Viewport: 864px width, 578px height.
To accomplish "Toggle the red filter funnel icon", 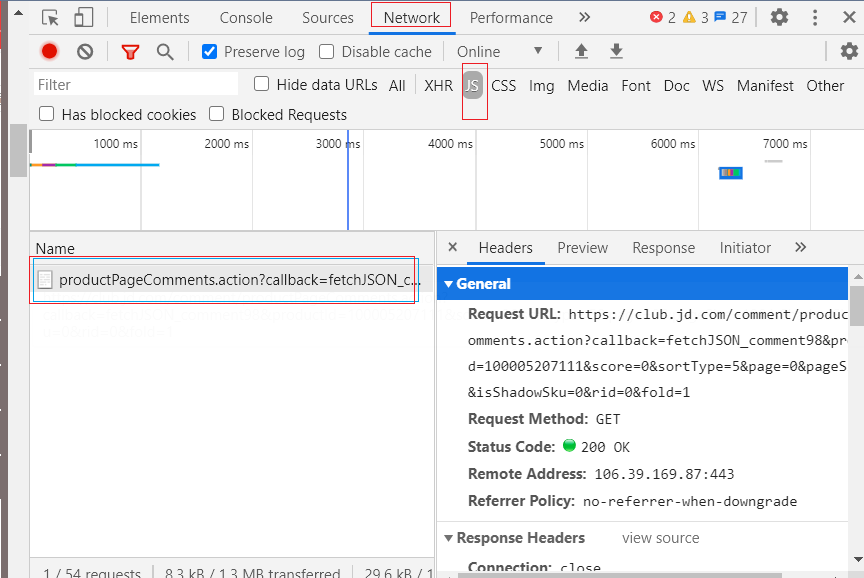I will (130, 52).
